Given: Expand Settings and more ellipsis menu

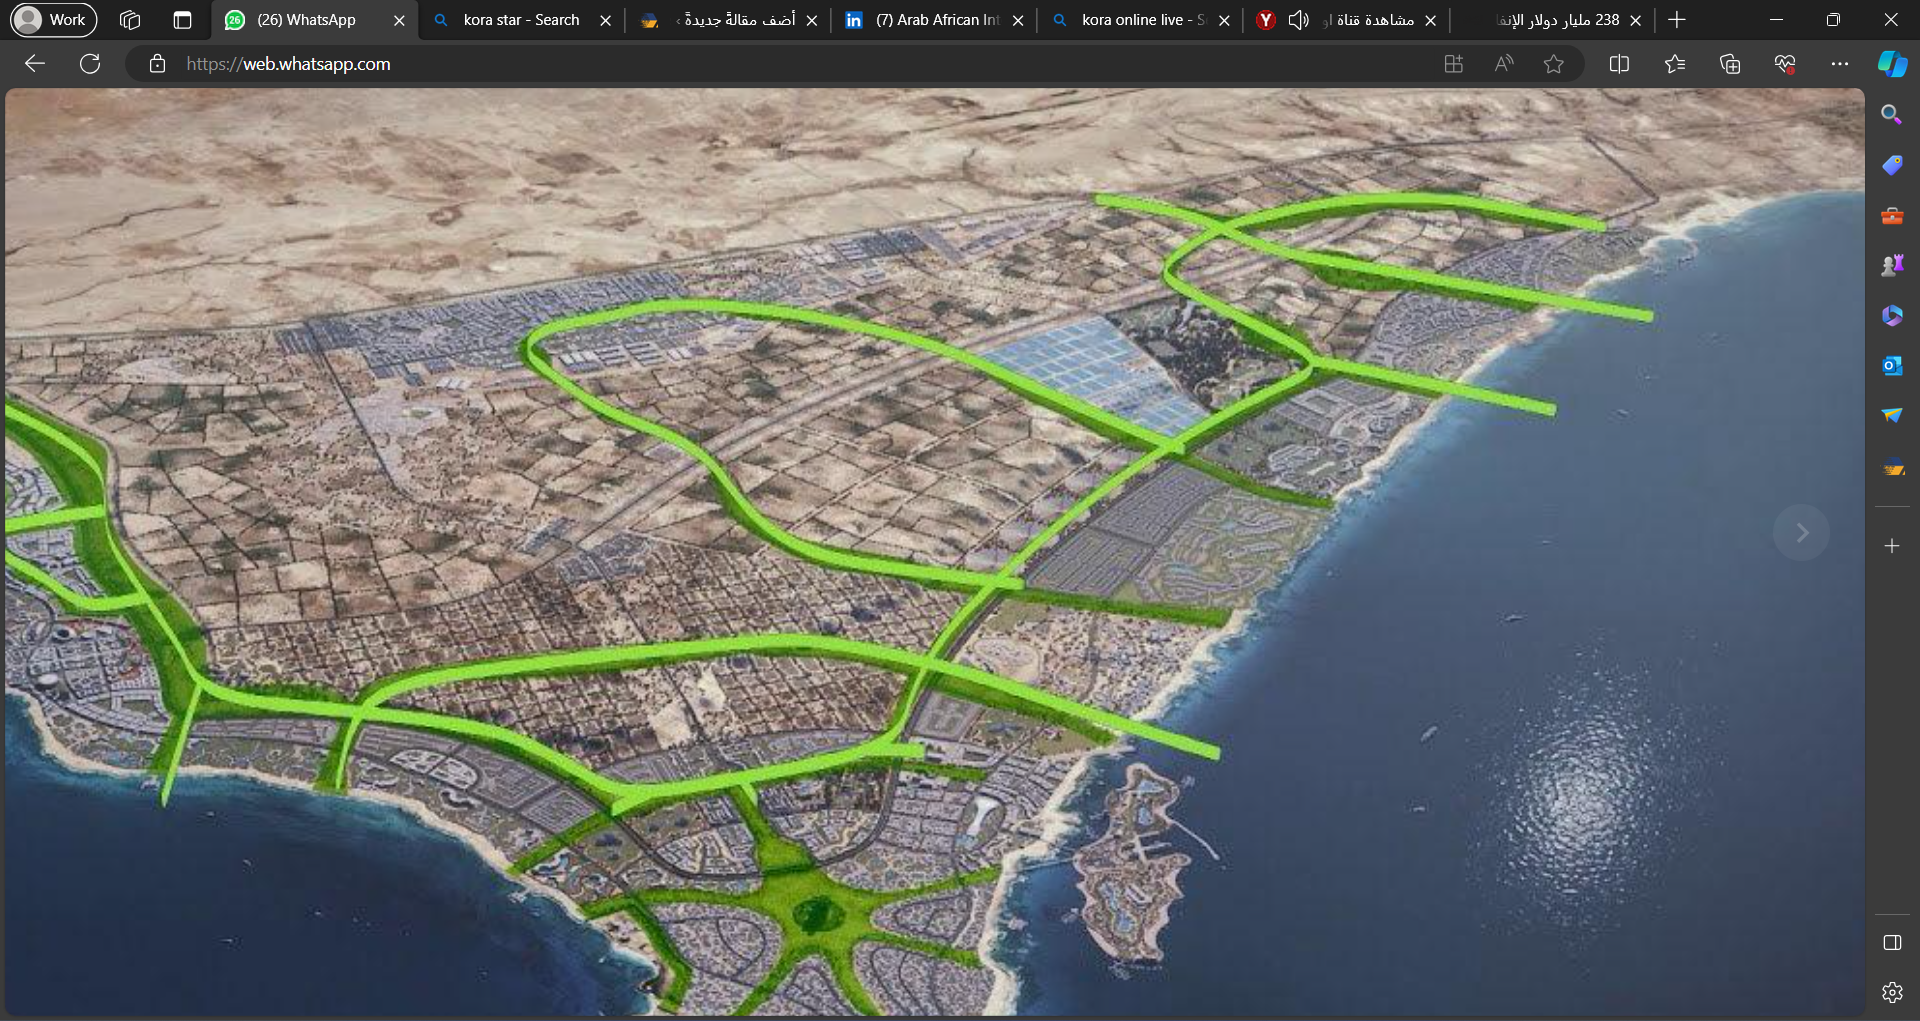Looking at the screenshot, I should 1839,64.
